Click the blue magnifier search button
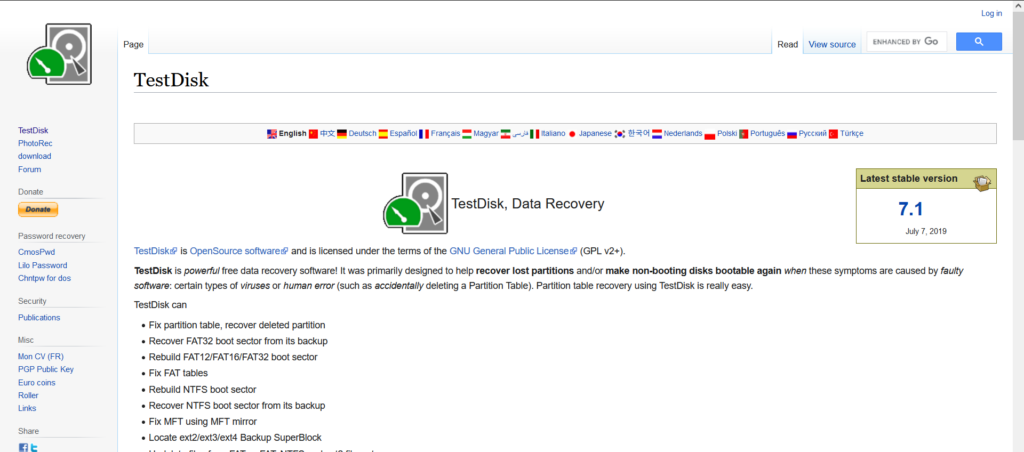This screenshot has height=452, width=1024. 978,42
